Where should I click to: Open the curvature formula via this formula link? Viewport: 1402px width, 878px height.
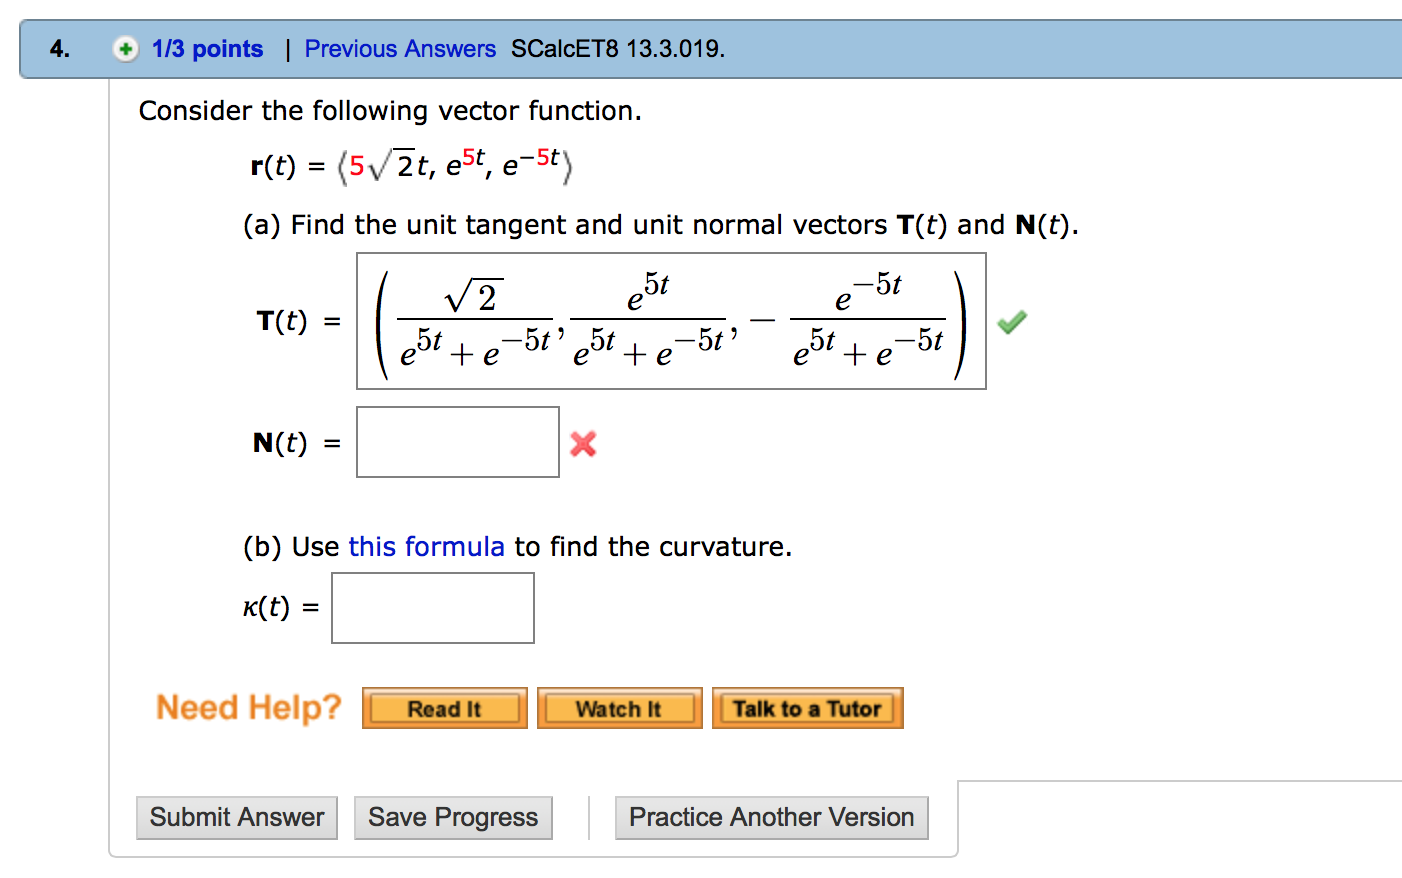427,547
